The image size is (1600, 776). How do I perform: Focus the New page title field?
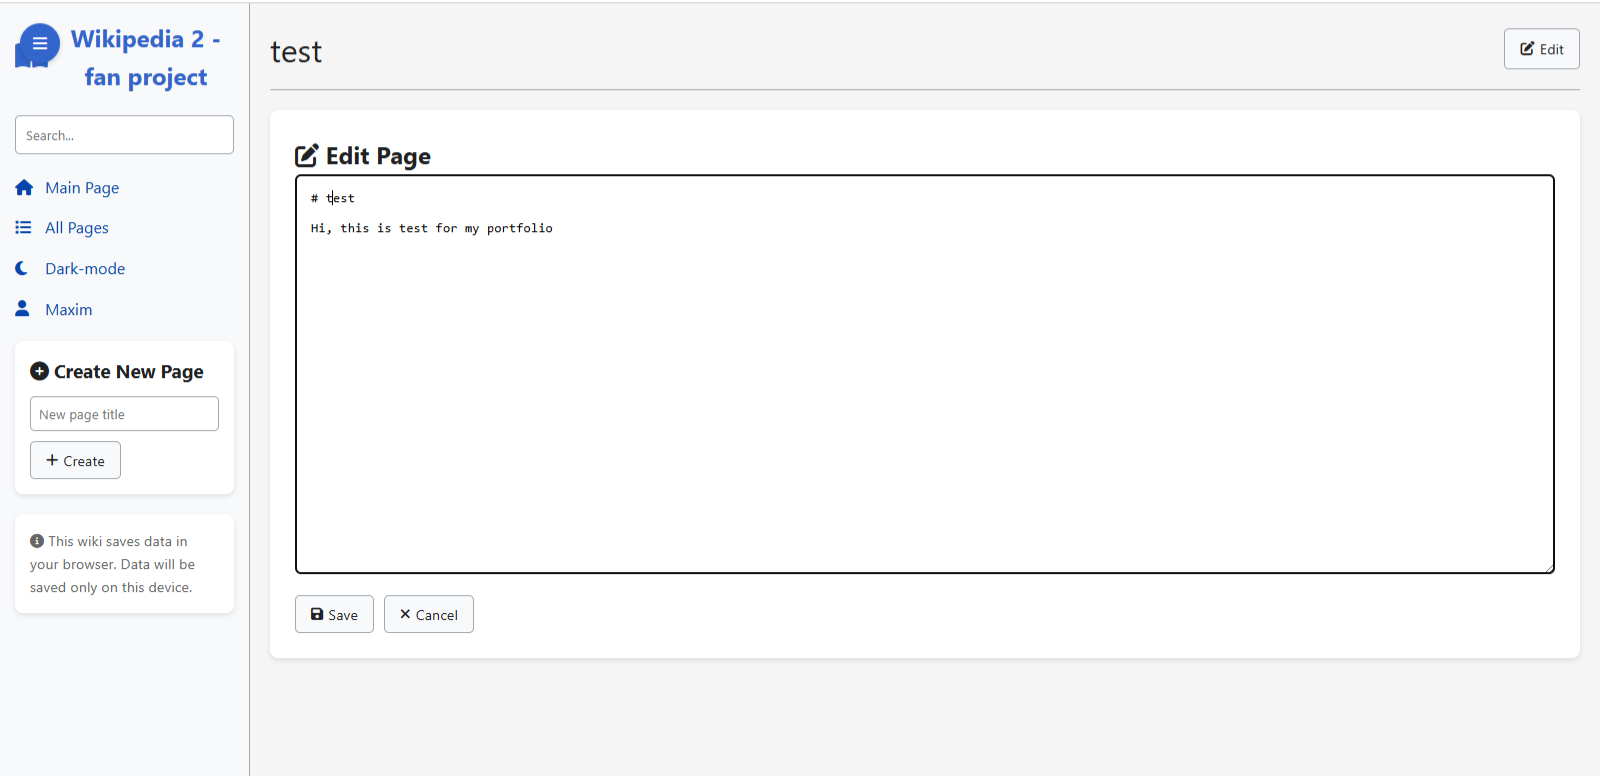click(x=124, y=414)
